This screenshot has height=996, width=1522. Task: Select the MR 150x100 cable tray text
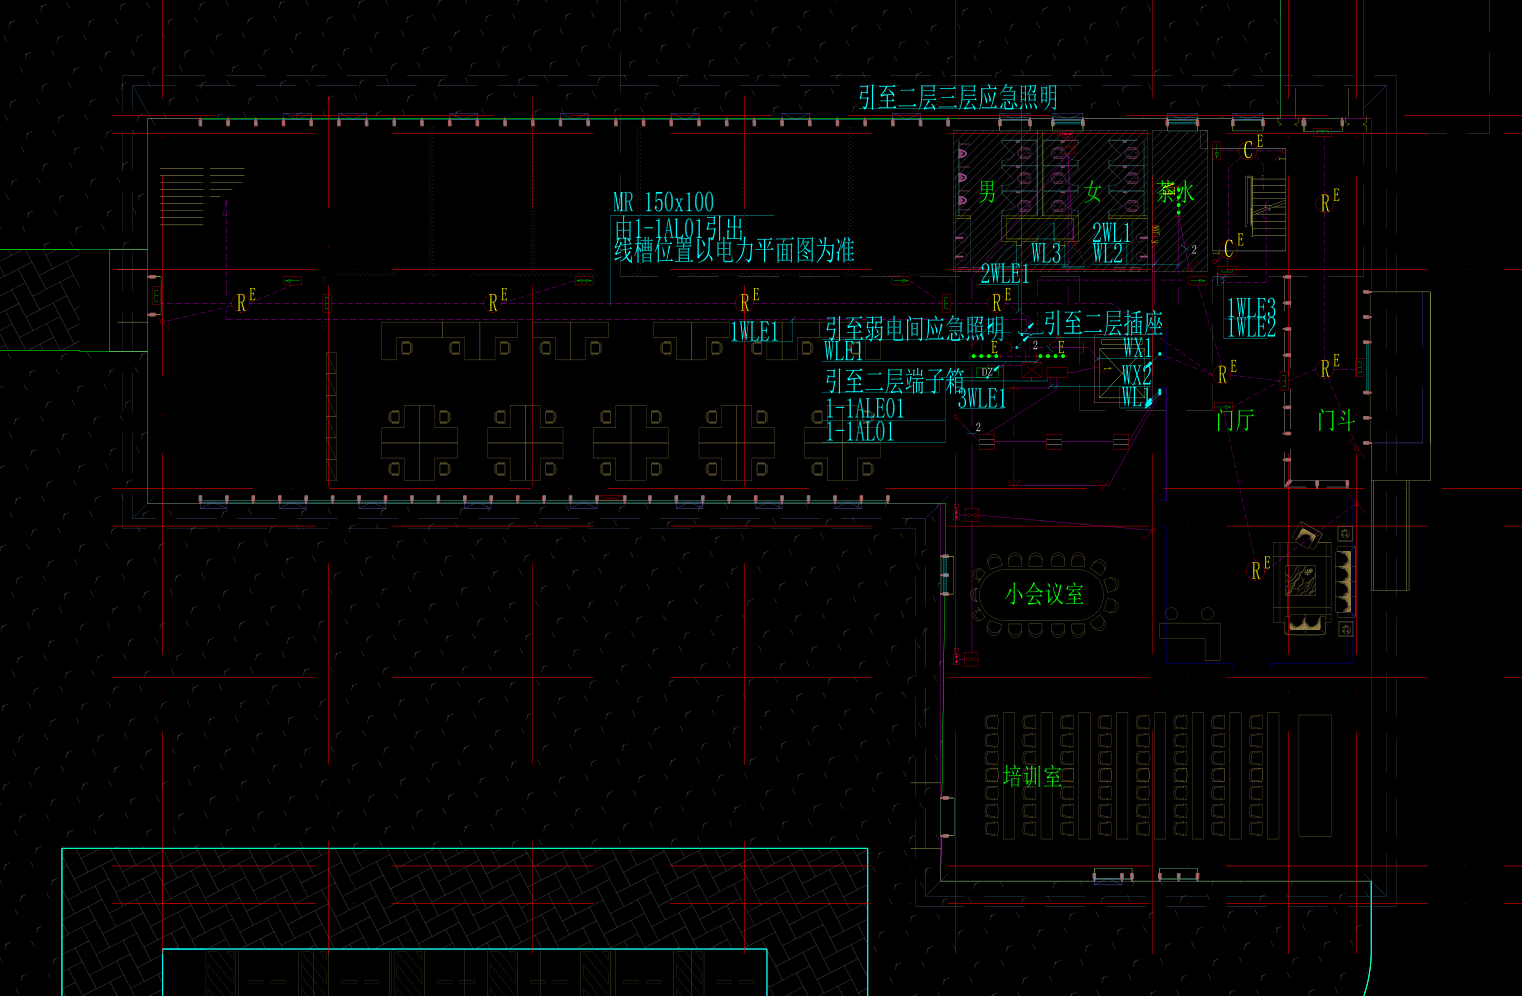pyautogui.click(x=664, y=202)
